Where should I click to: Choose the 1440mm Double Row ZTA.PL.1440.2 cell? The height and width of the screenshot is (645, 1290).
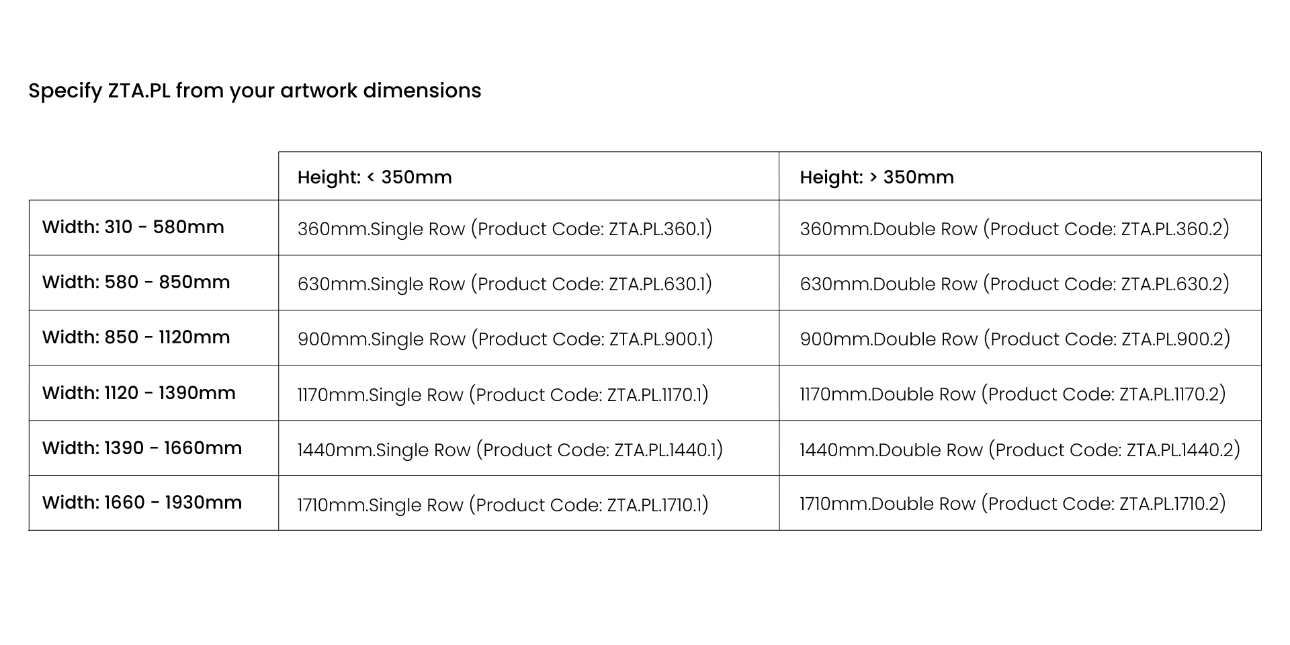pos(1019,449)
